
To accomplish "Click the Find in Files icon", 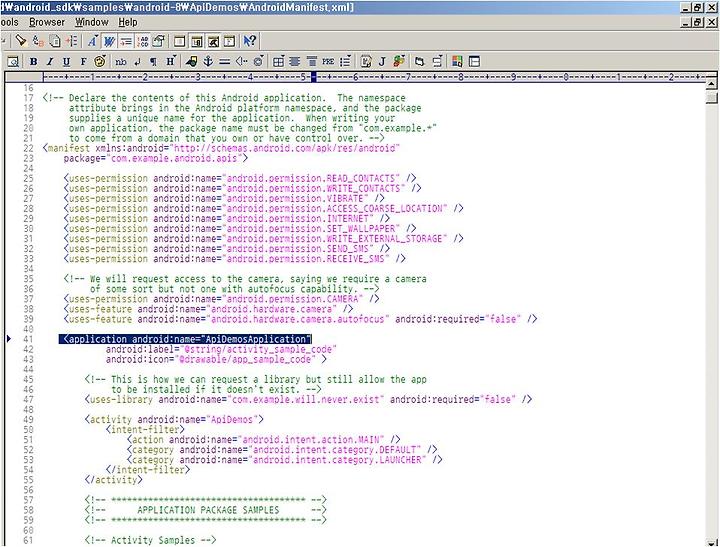I will pos(55,41).
